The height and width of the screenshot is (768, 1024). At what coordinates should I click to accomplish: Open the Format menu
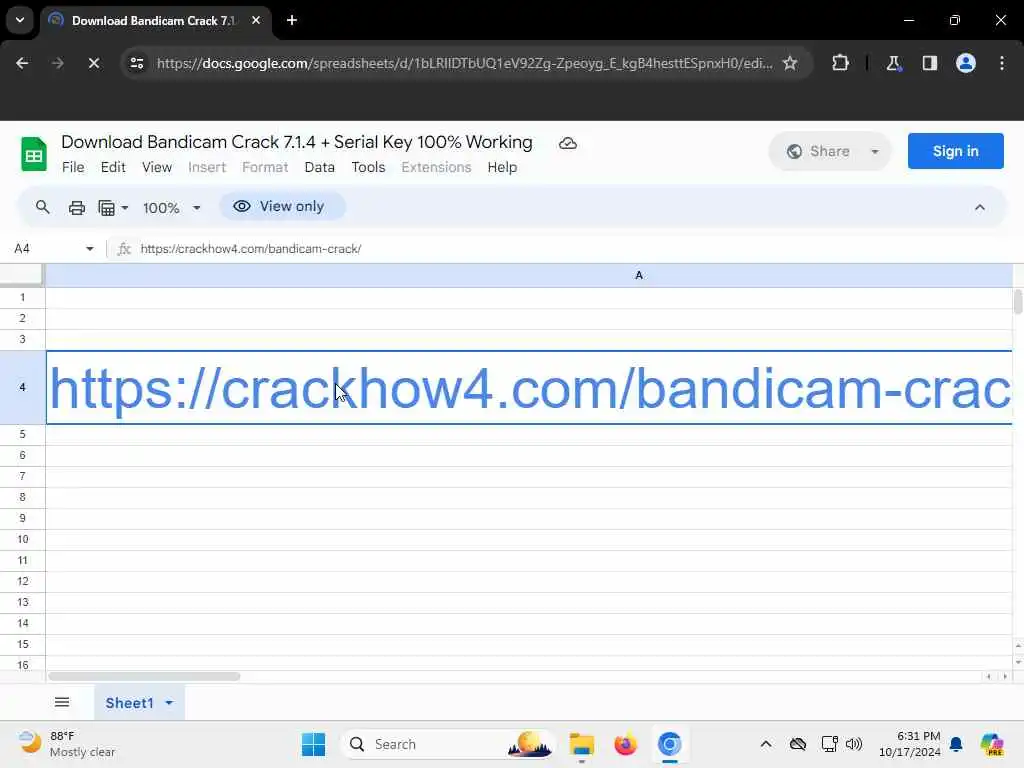[x=265, y=167]
